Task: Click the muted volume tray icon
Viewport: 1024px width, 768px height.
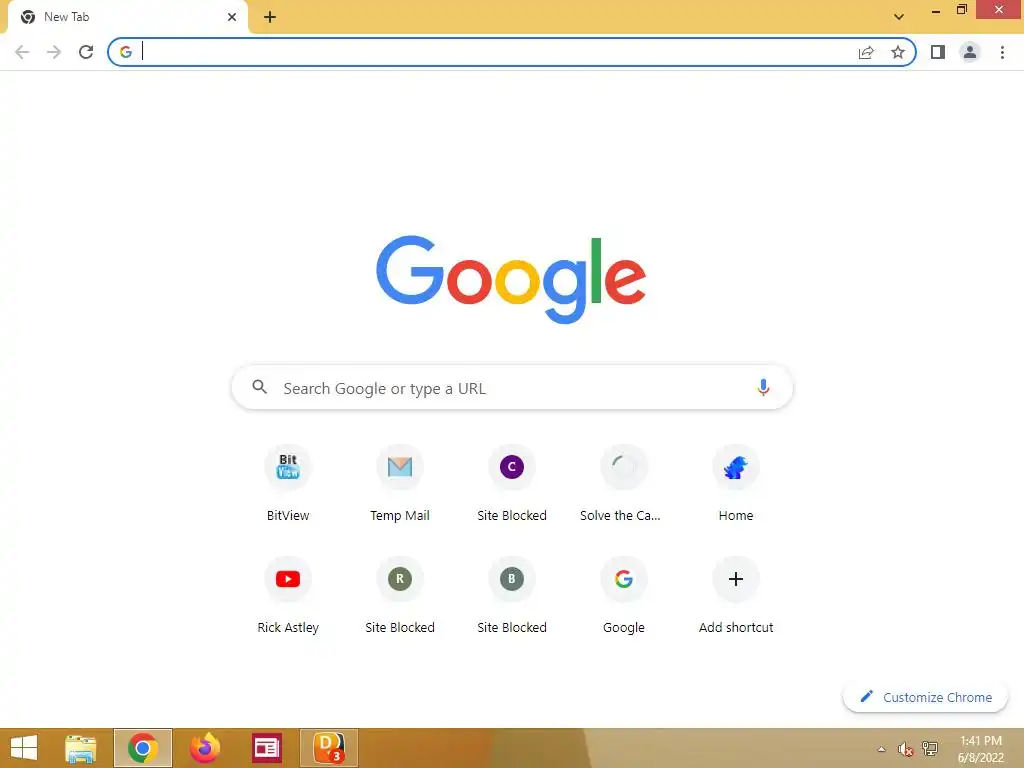Action: pos(905,749)
